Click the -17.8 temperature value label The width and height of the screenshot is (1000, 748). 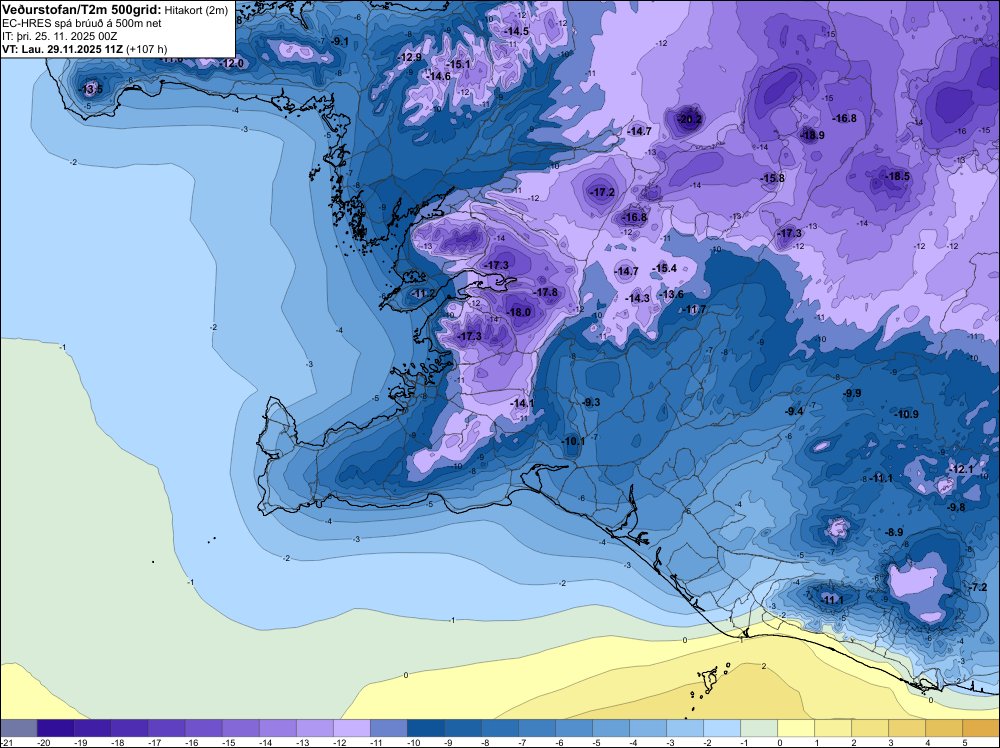click(546, 293)
